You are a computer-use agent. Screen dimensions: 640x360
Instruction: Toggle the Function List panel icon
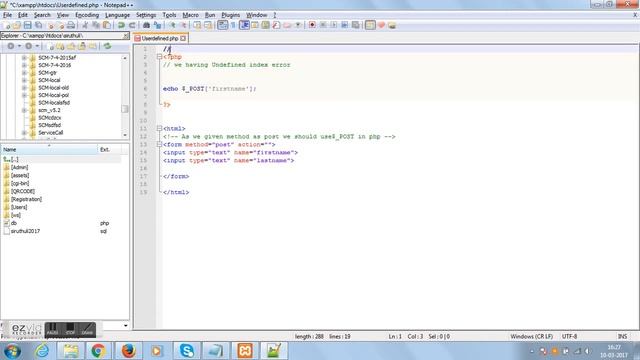click(x=276, y=25)
